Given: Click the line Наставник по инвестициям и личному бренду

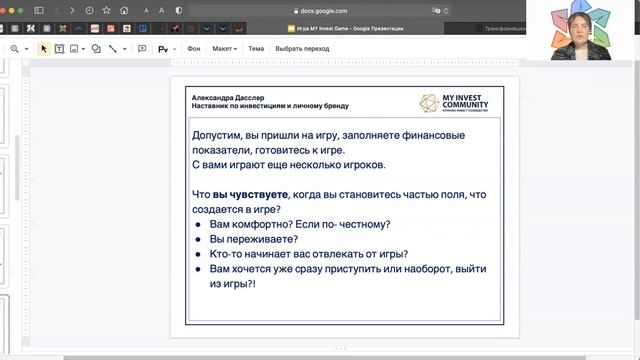Looking at the screenshot, I should (270, 106).
